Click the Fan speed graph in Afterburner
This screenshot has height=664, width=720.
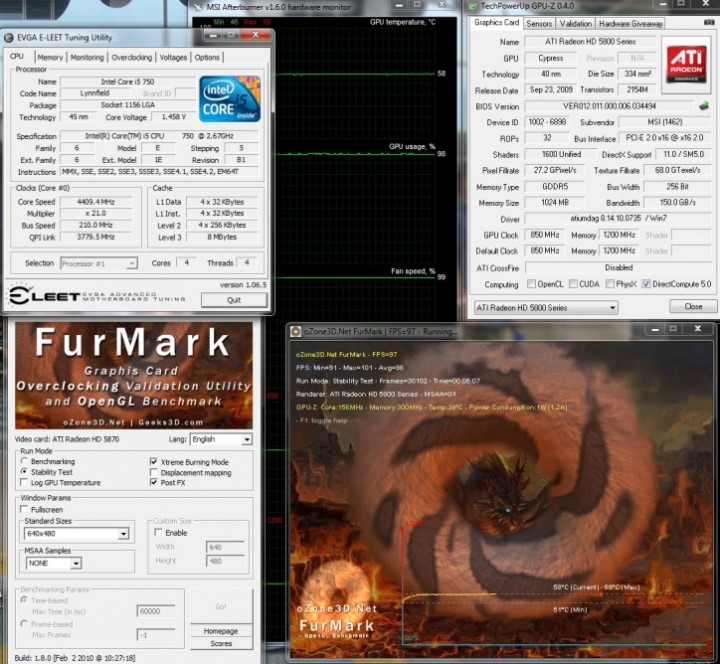(x=356, y=294)
